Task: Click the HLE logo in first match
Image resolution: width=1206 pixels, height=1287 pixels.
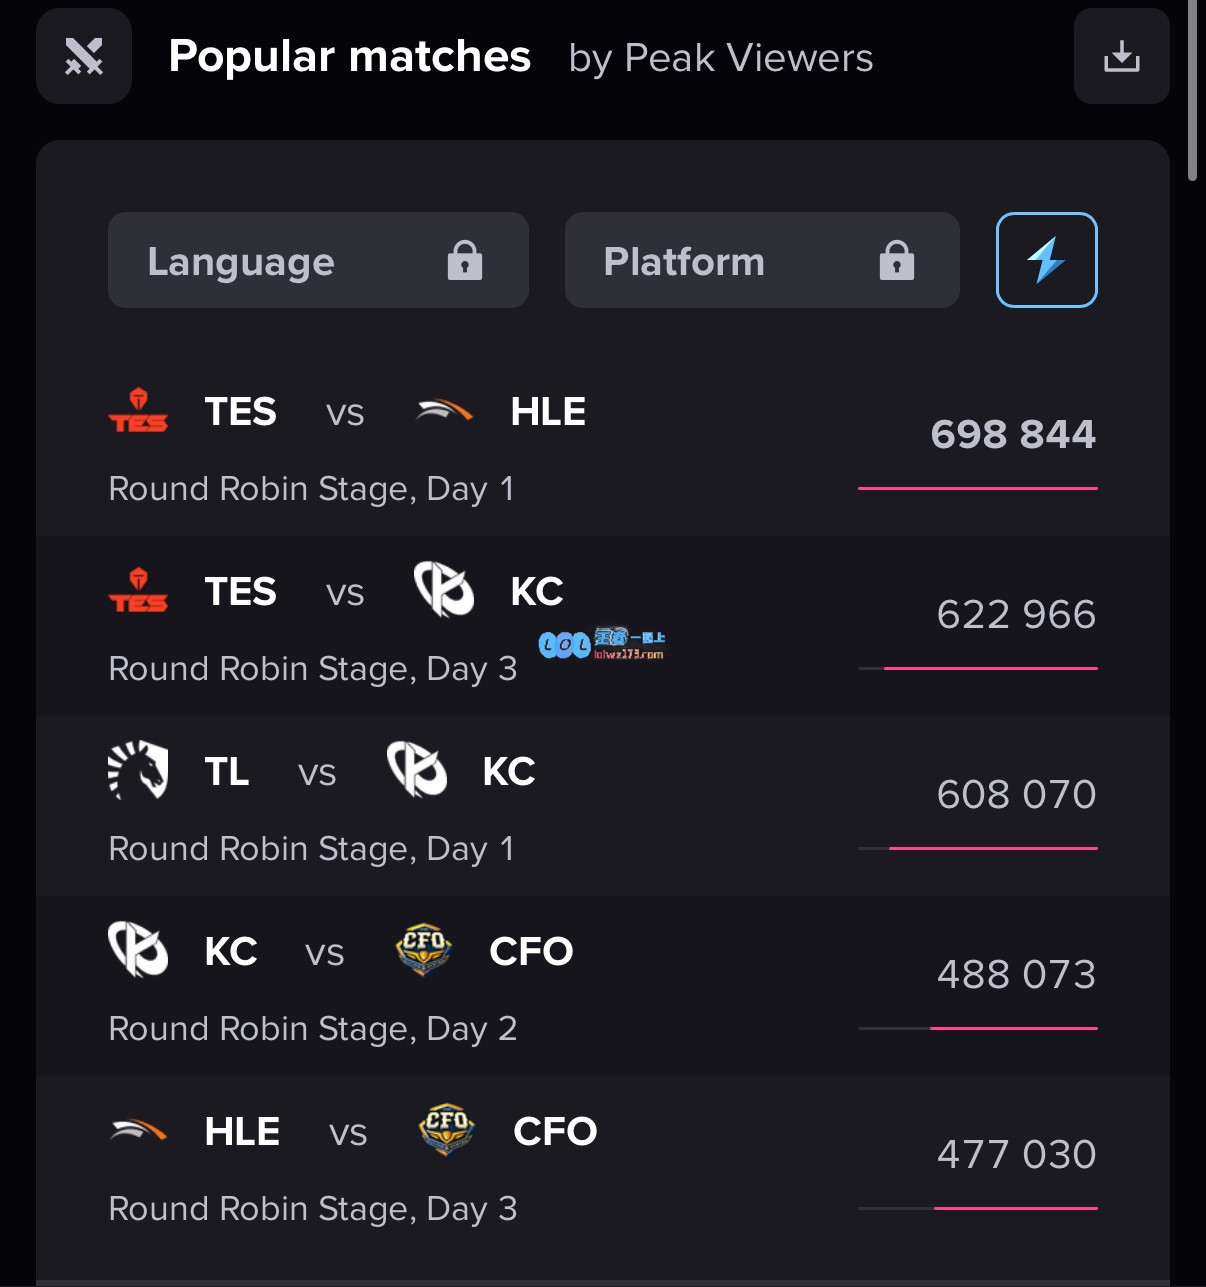Action: [x=445, y=411]
